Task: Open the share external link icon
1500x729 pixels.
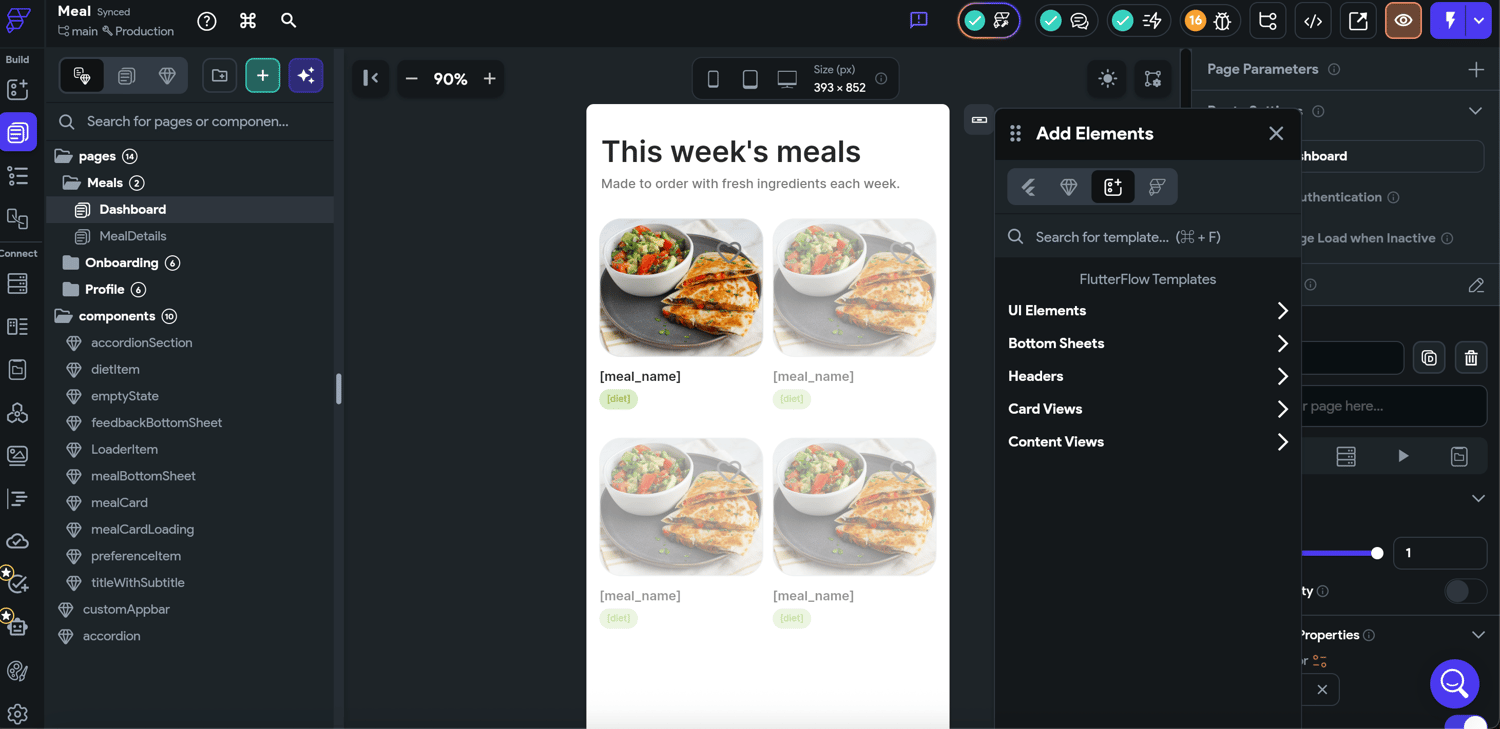Action: [x=1358, y=21]
